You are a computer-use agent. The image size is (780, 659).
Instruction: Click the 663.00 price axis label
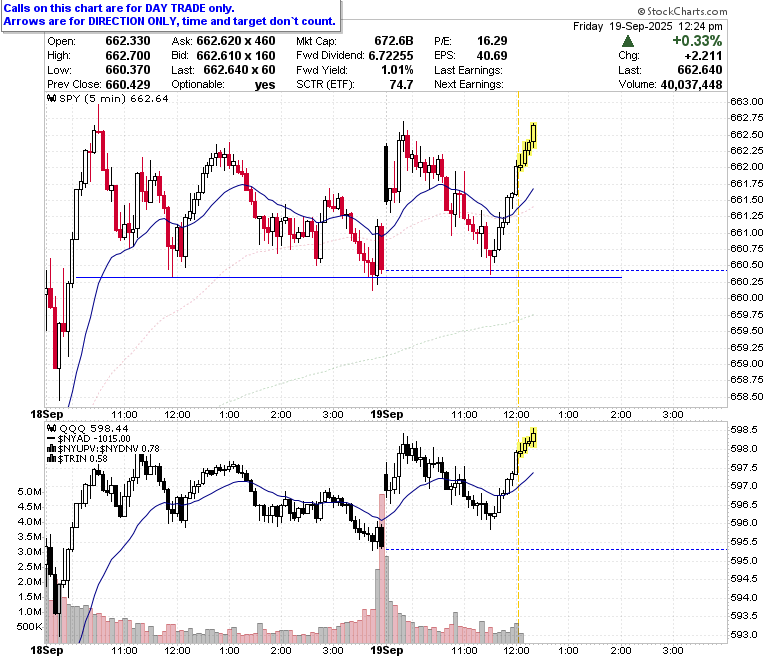(746, 101)
